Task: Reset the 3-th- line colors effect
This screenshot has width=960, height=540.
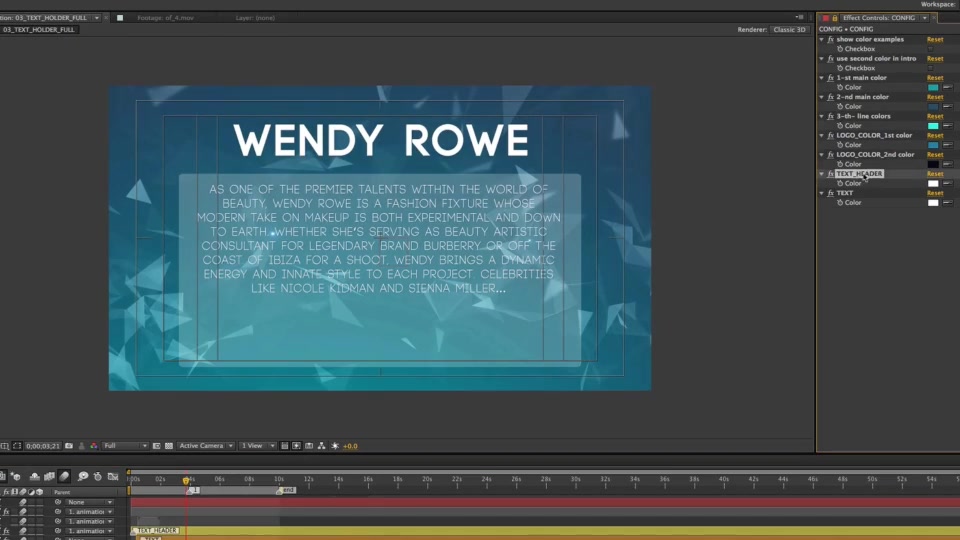Action: pos(935,116)
